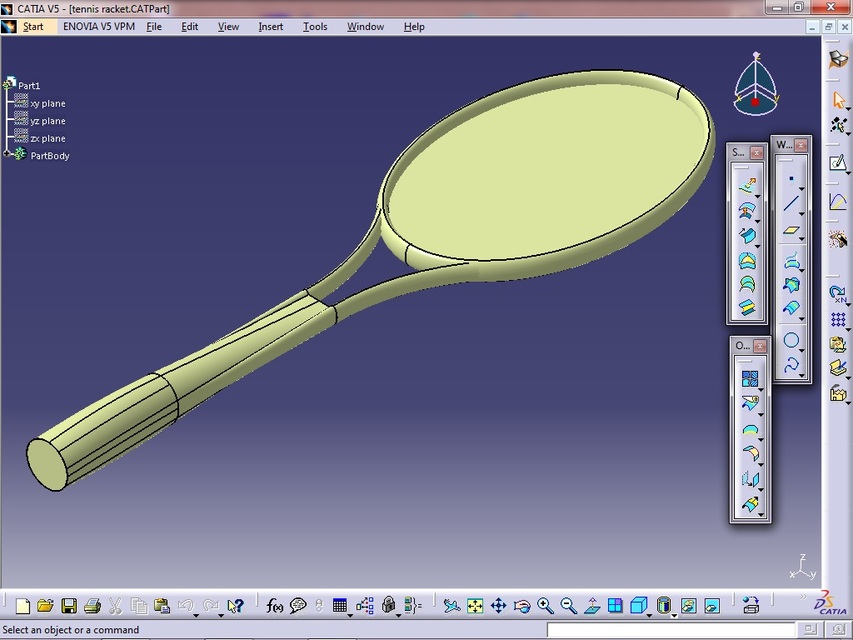Toggle the Rotate view mode
This screenshot has height=640, width=853.
523,604
